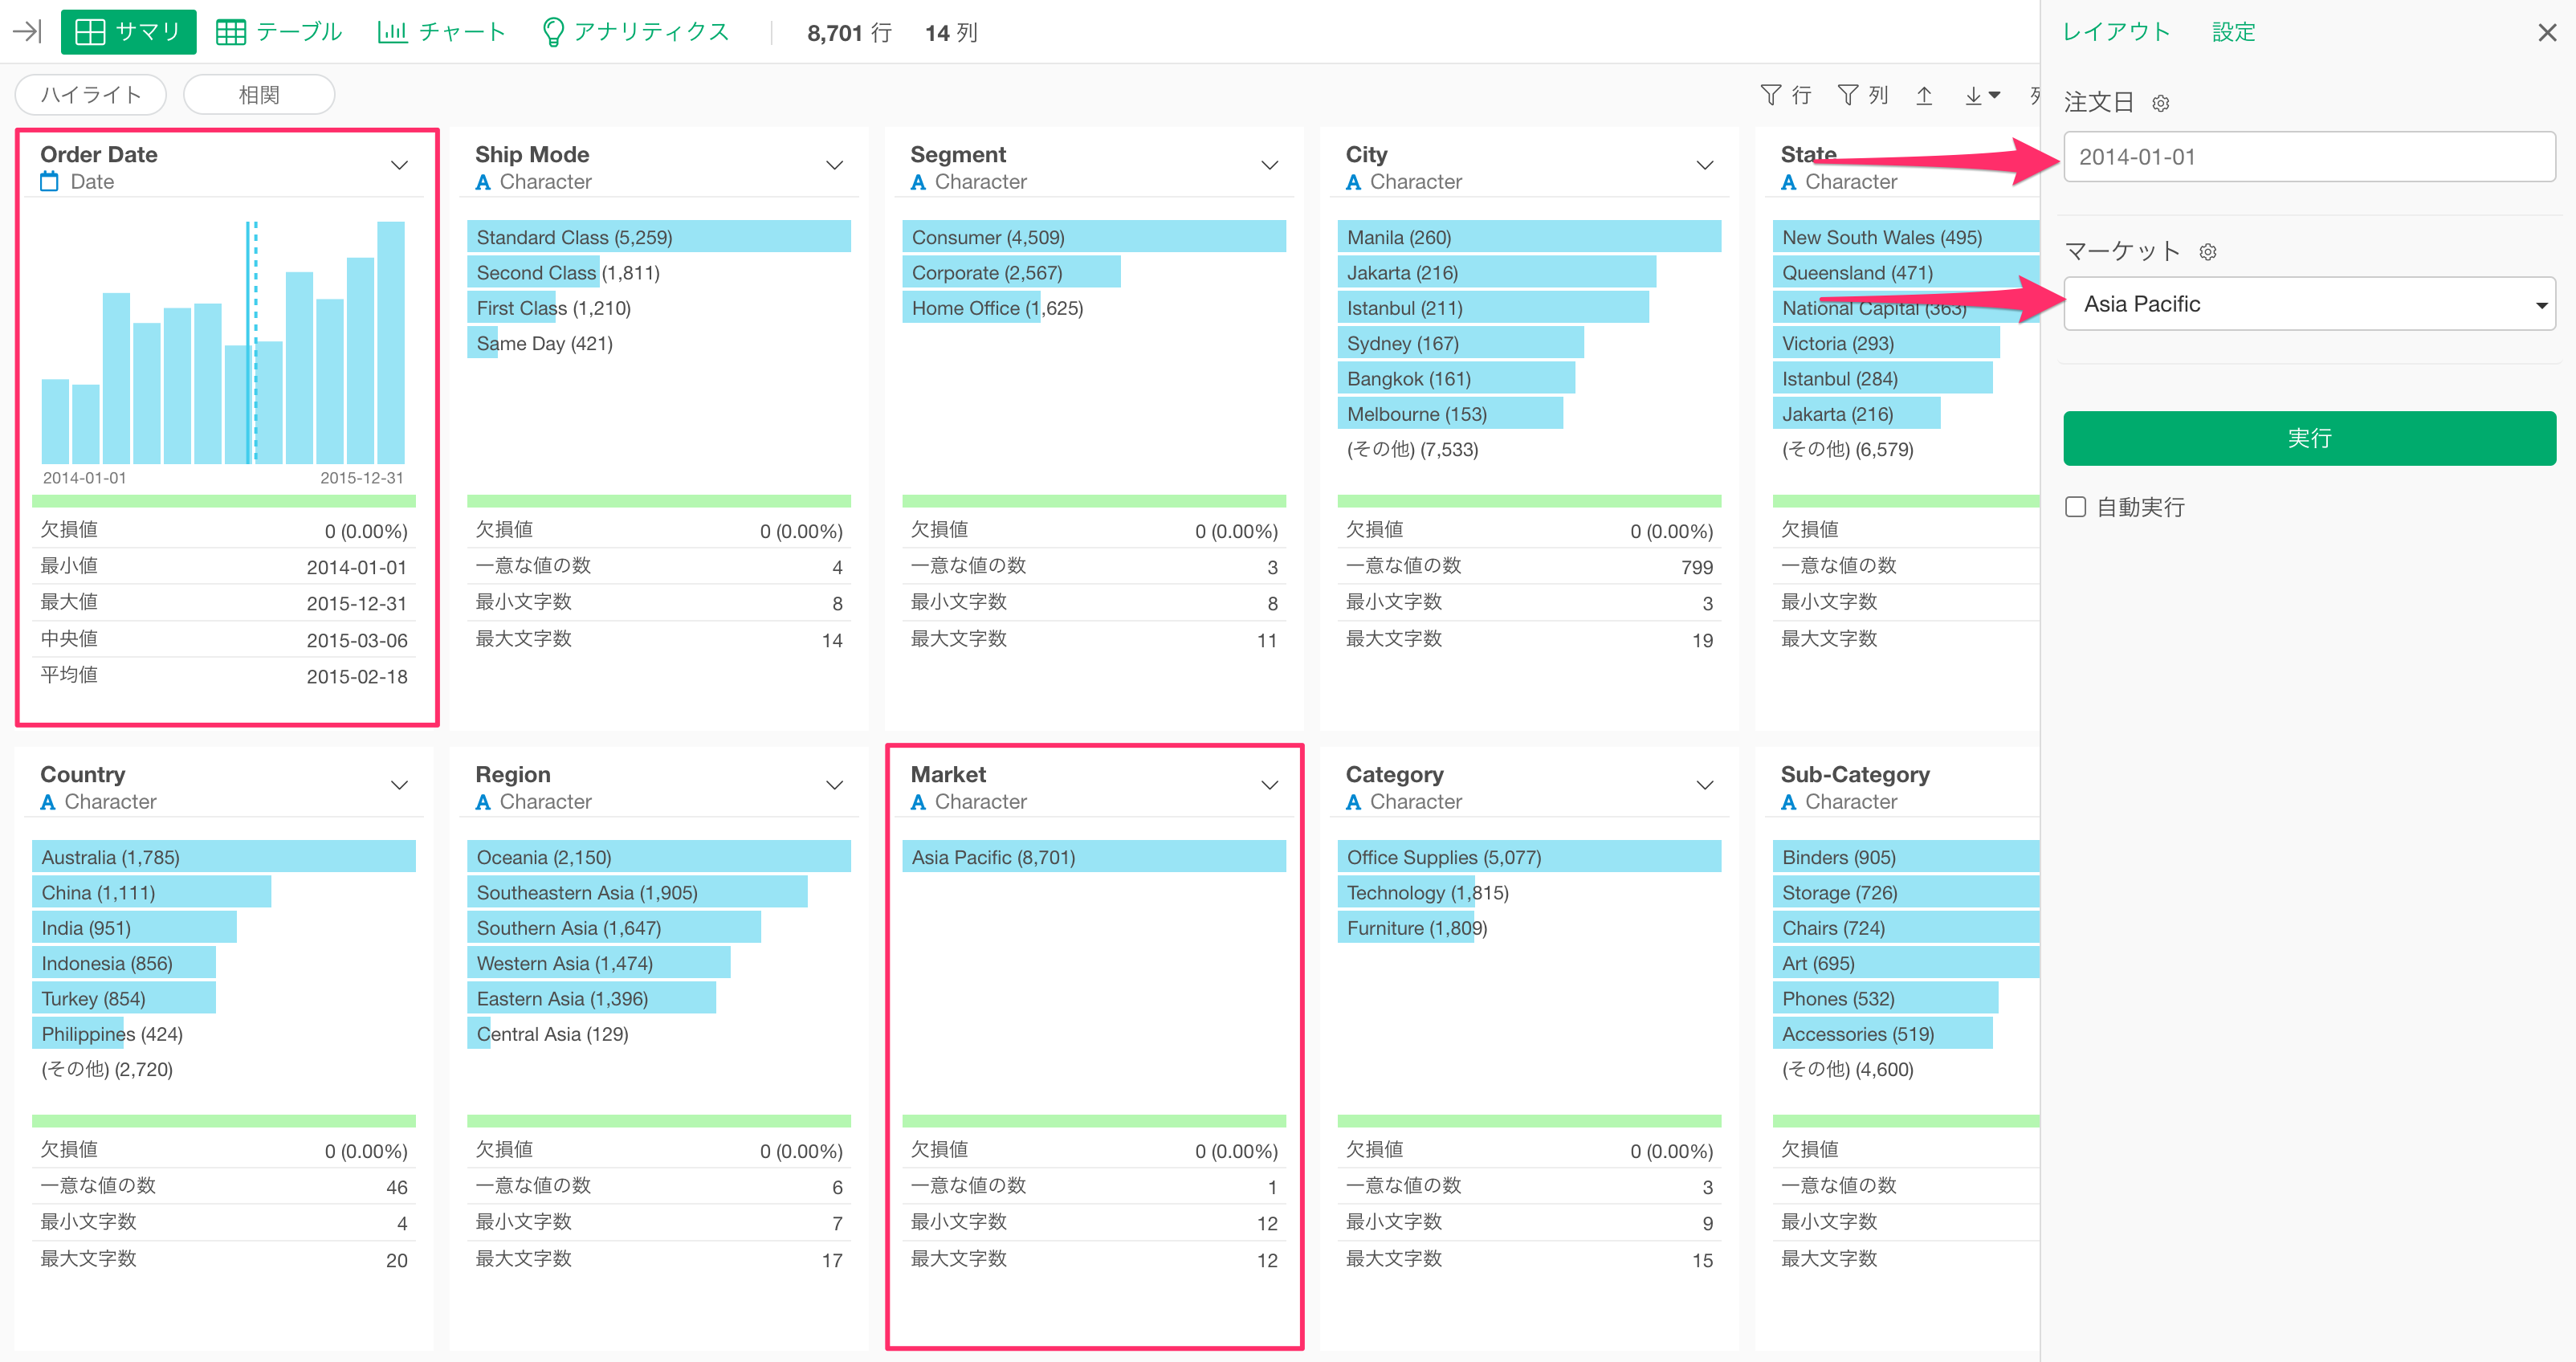Click the Character type icon under City
Image resolution: width=2576 pixels, height=1362 pixels.
tap(1353, 182)
